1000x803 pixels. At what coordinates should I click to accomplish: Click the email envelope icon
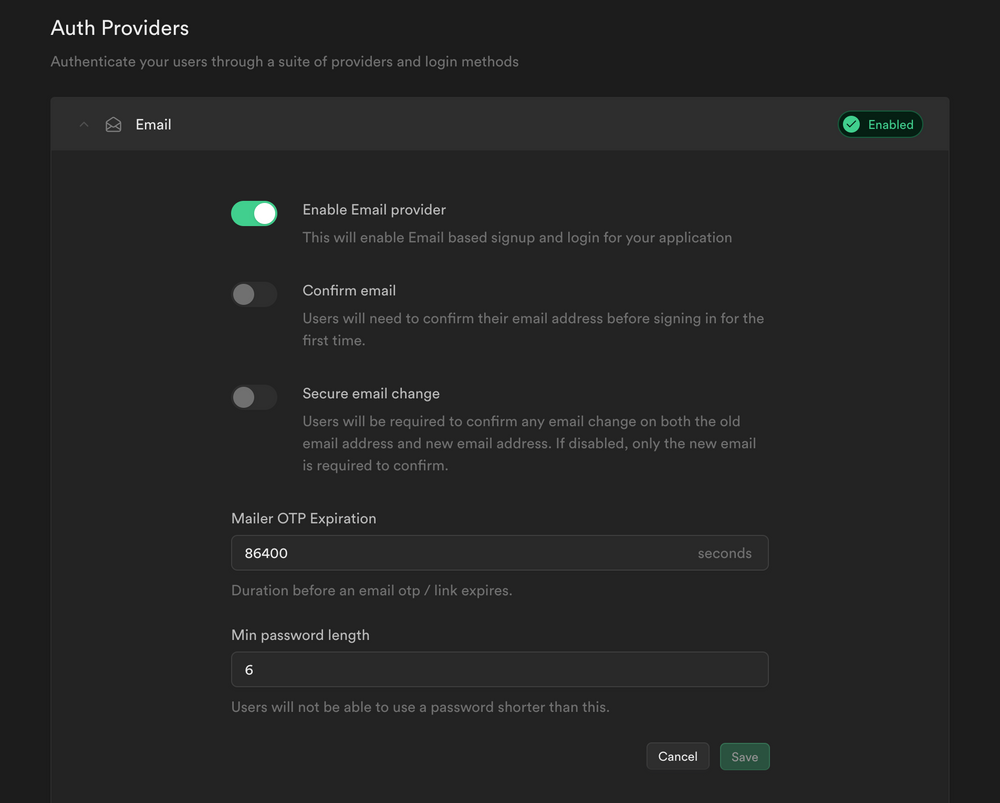113,124
